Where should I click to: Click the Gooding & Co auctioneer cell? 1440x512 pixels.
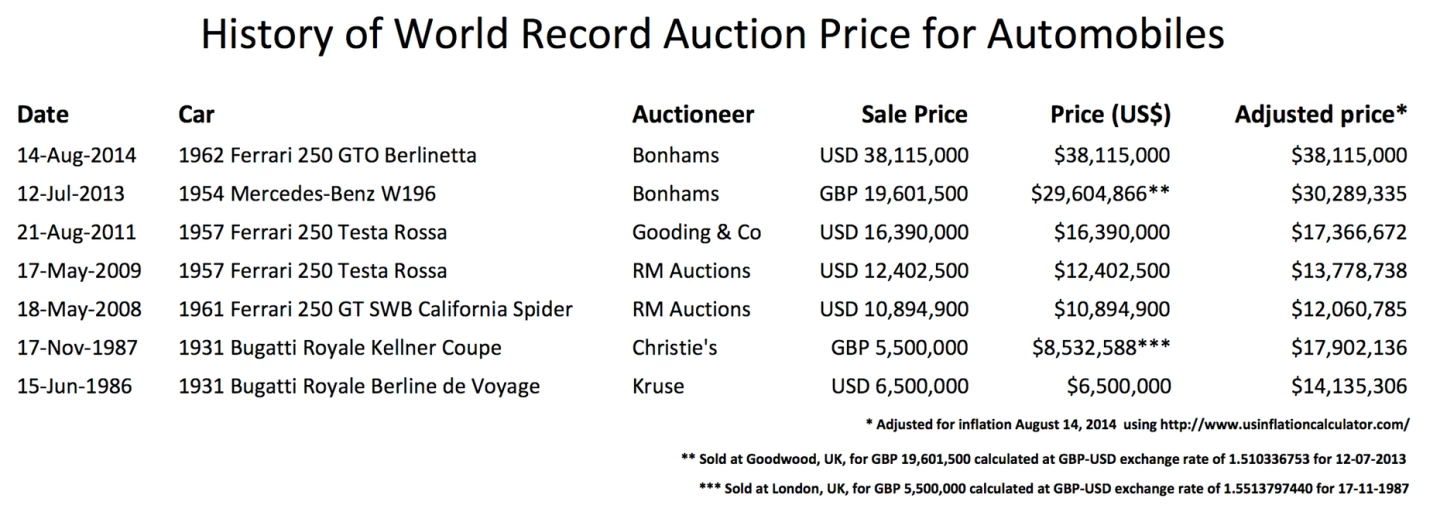pyautogui.click(x=696, y=232)
